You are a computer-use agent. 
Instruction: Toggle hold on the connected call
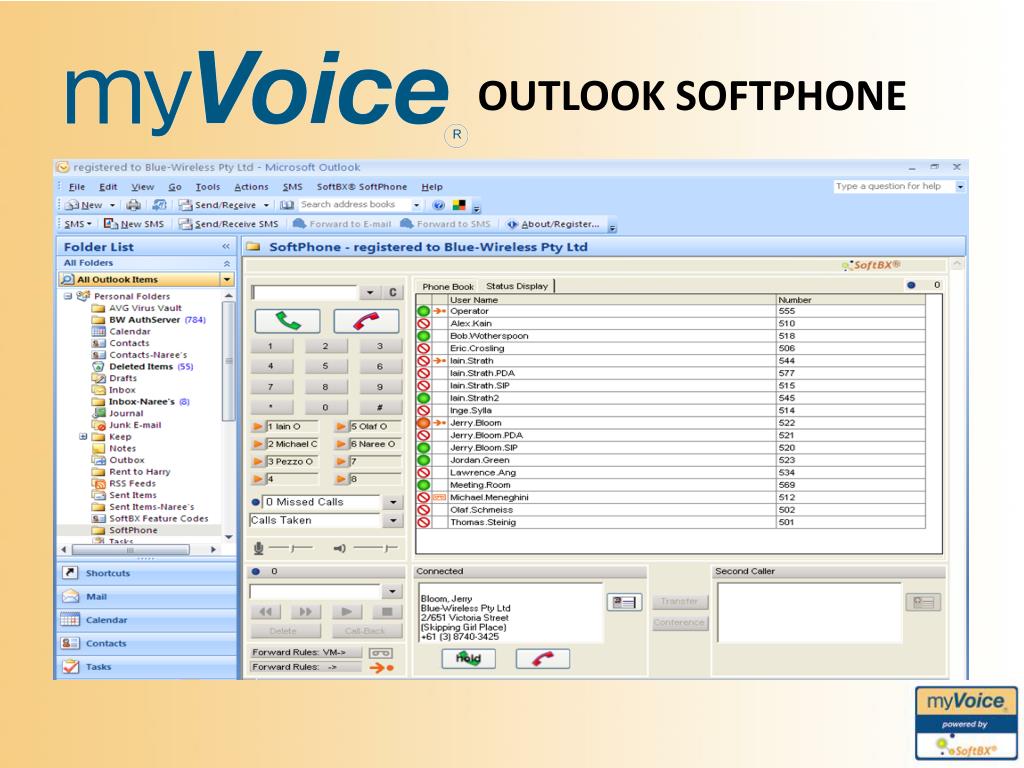click(468, 658)
